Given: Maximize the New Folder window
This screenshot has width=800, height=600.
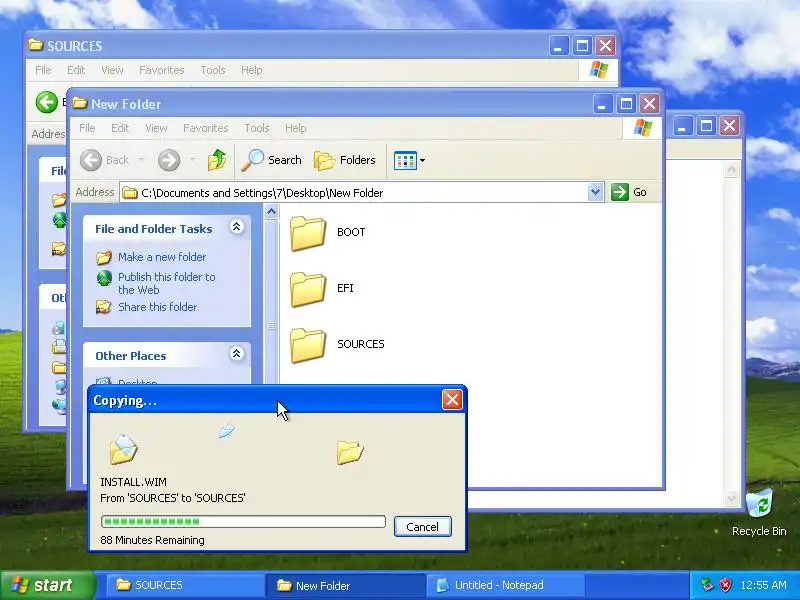Looking at the screenshot, I should [626, 104].
